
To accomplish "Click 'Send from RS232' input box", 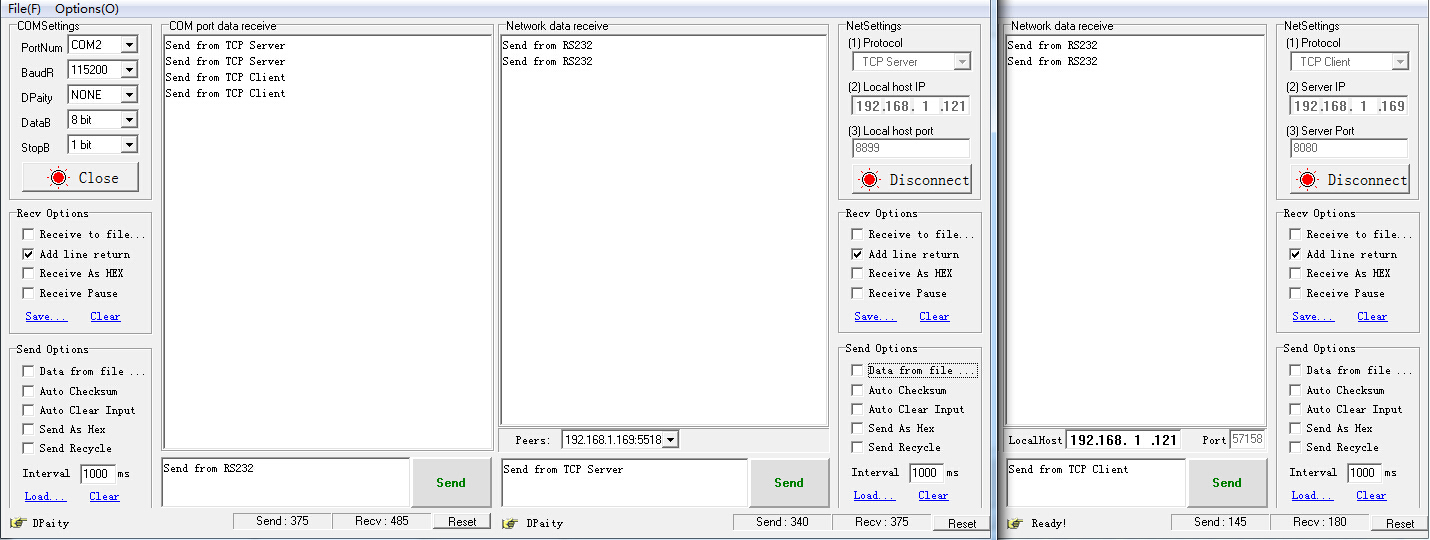I will coord(286,482).
